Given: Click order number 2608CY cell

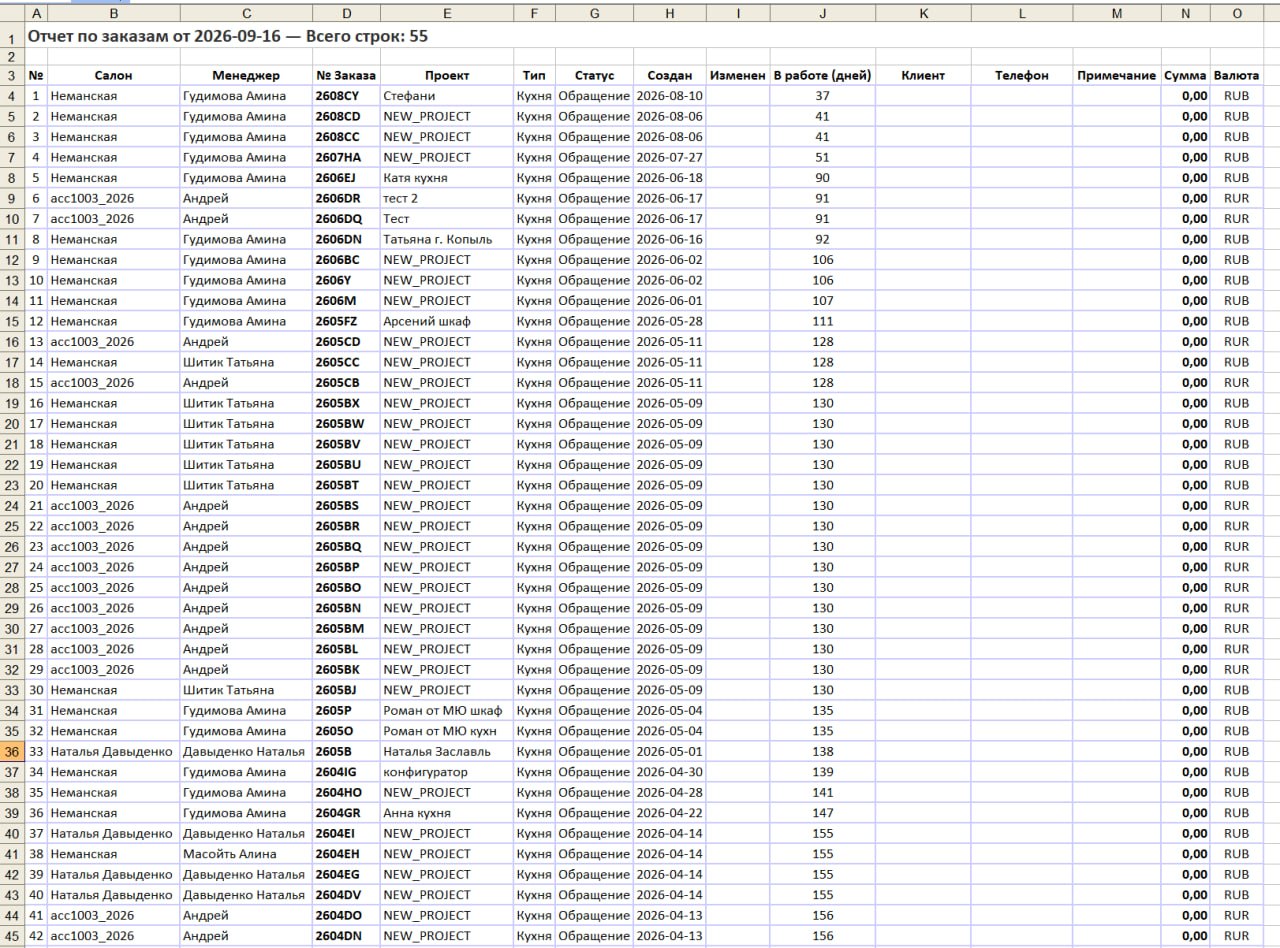Looking at the screenshot, I should (346, 96).
